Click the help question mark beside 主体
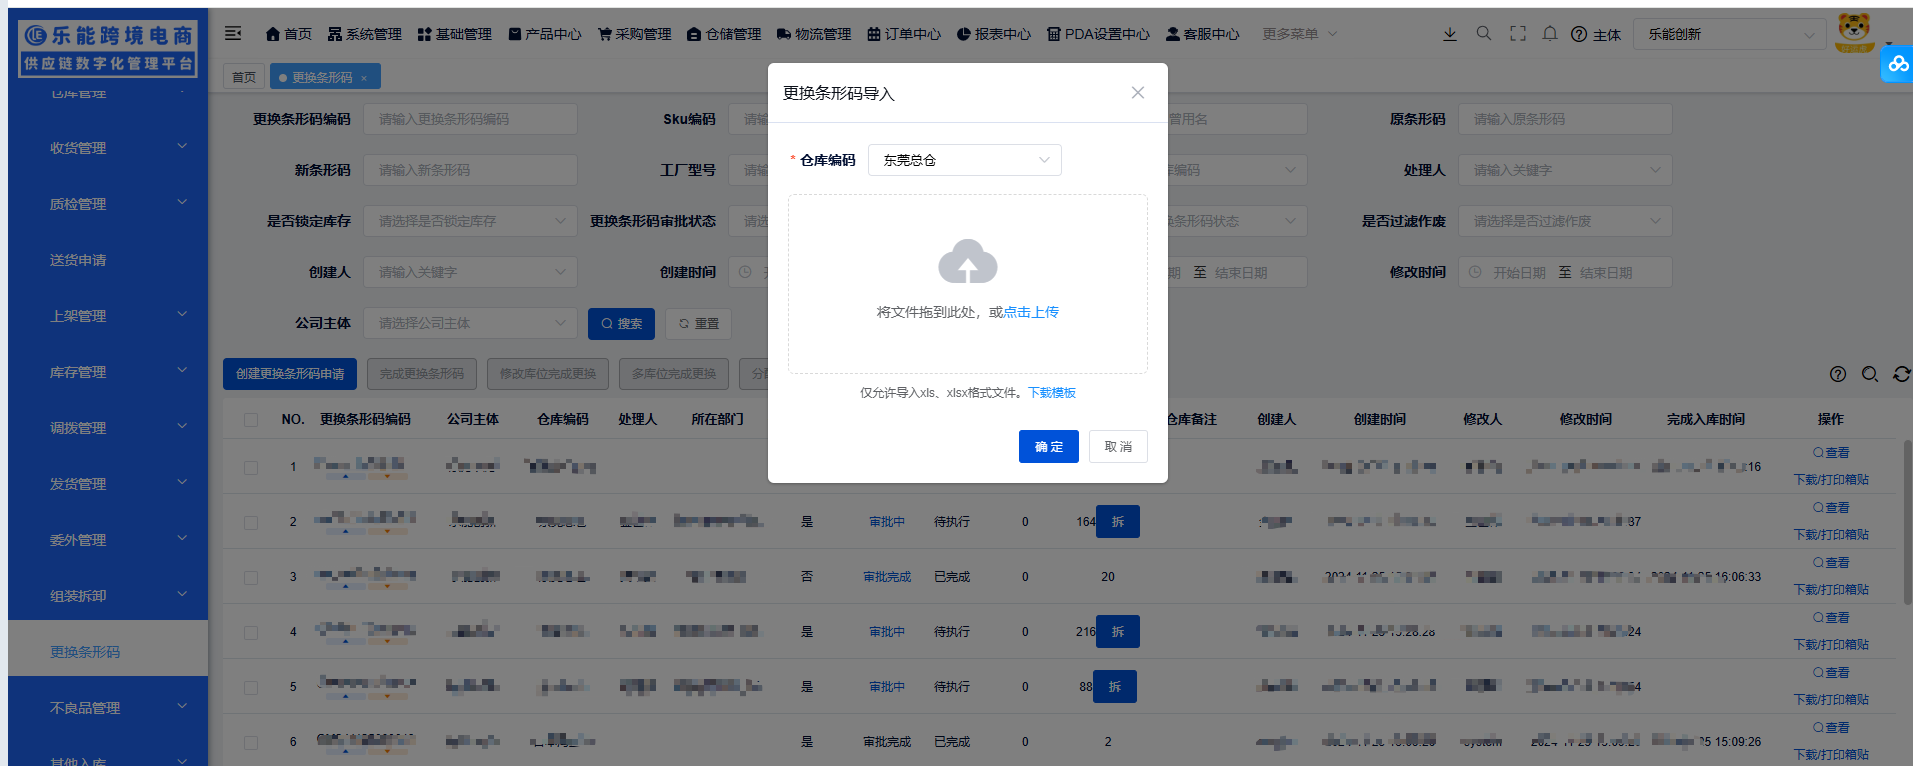The width and height of the screenshot is (1913, 766). 1579,34
